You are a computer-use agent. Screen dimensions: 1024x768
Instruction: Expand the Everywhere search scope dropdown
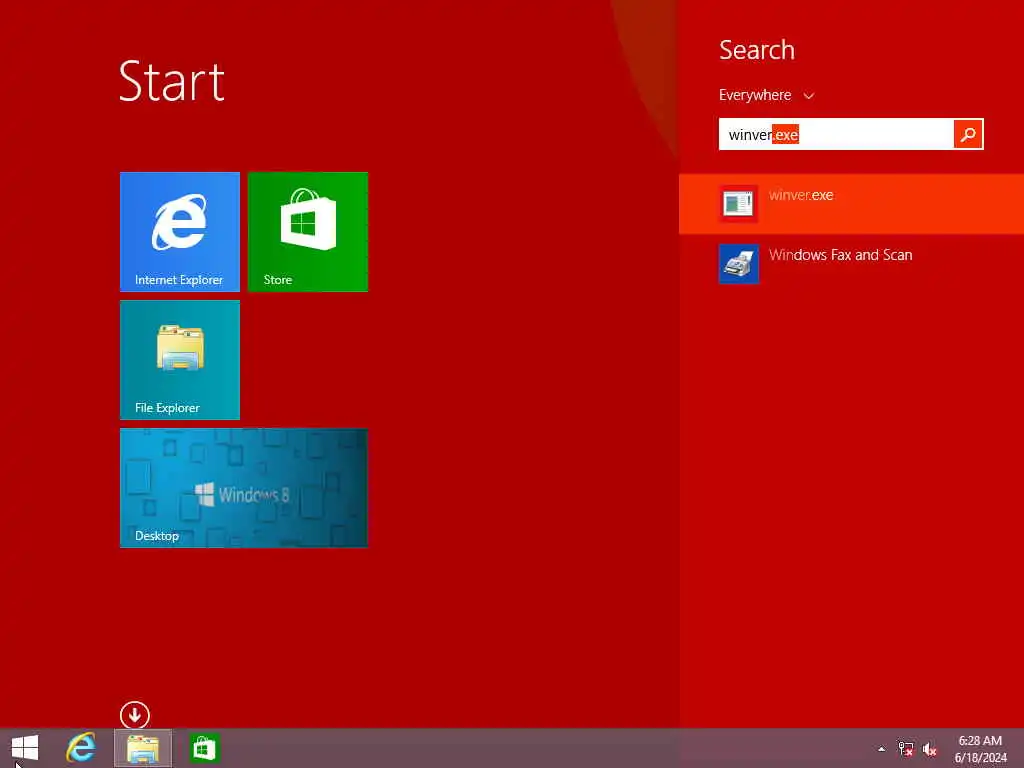point(767,95)
